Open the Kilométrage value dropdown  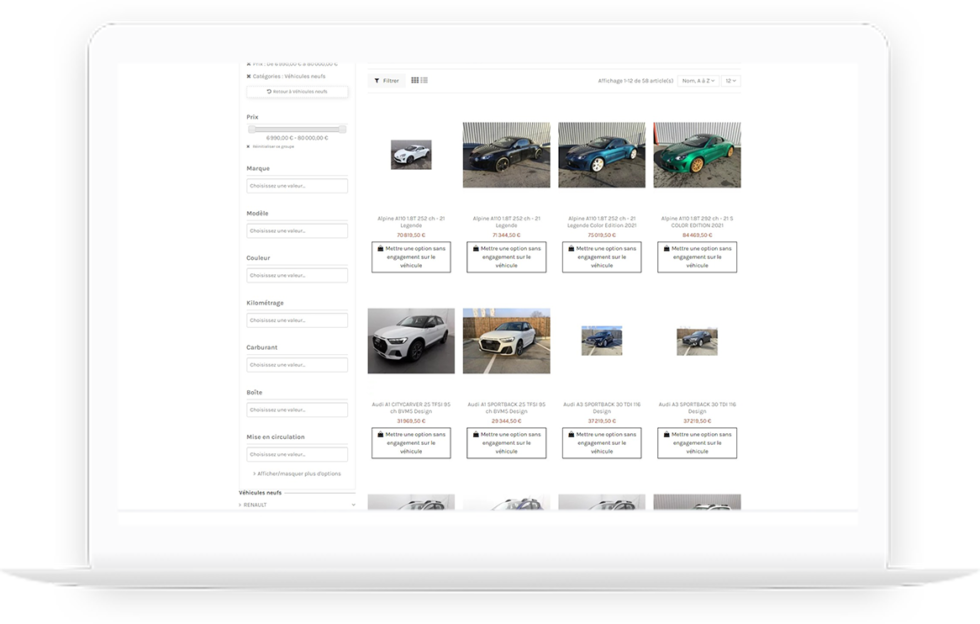pyautogui.click(x=298, y=321)
